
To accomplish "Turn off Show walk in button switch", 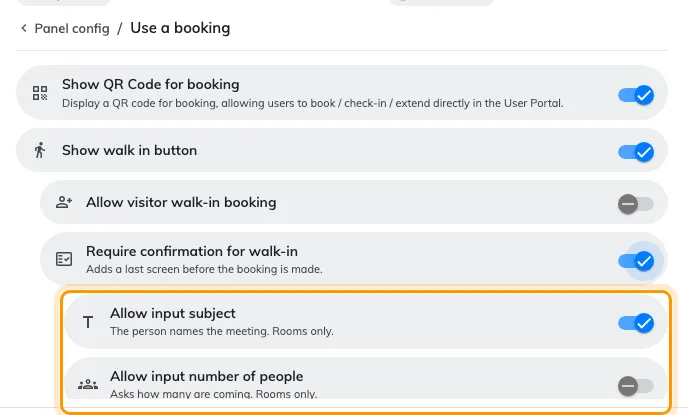I will click(636, 152).
